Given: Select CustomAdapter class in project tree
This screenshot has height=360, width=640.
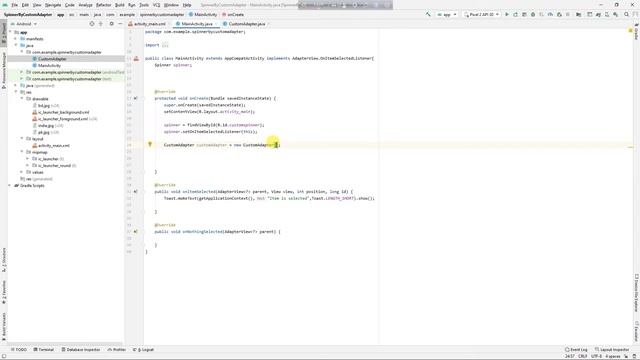Looking at the screenshot, I should [x=52, y=59].
